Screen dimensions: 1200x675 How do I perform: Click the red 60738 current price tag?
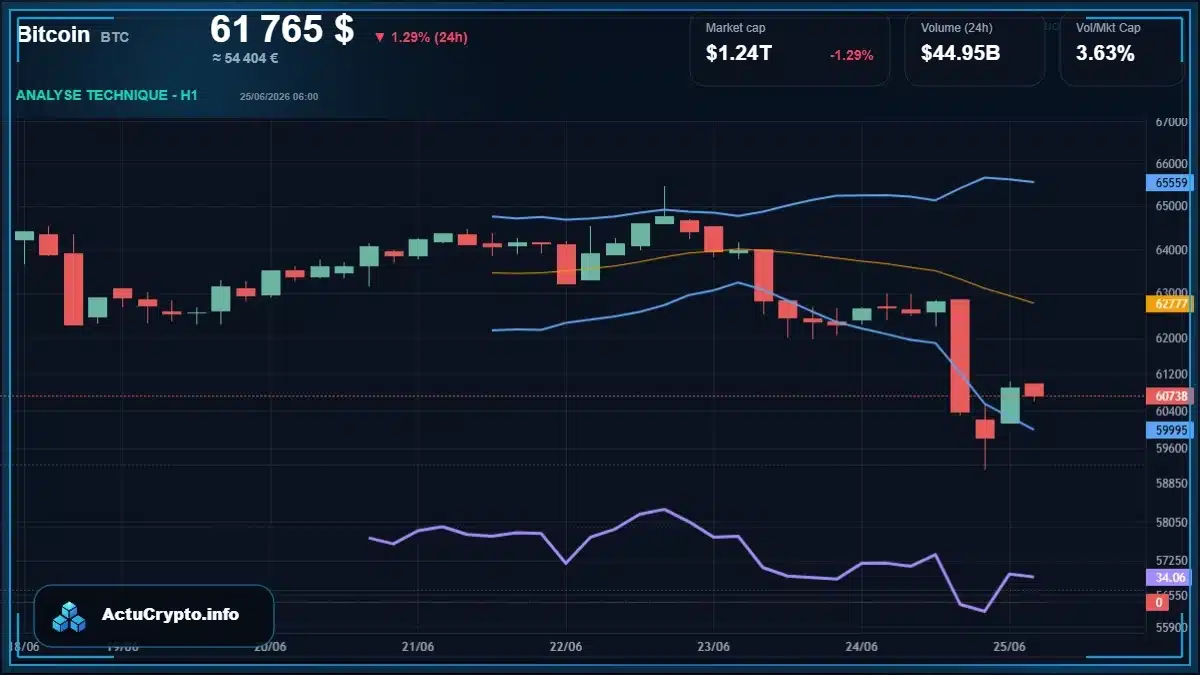1170,395
